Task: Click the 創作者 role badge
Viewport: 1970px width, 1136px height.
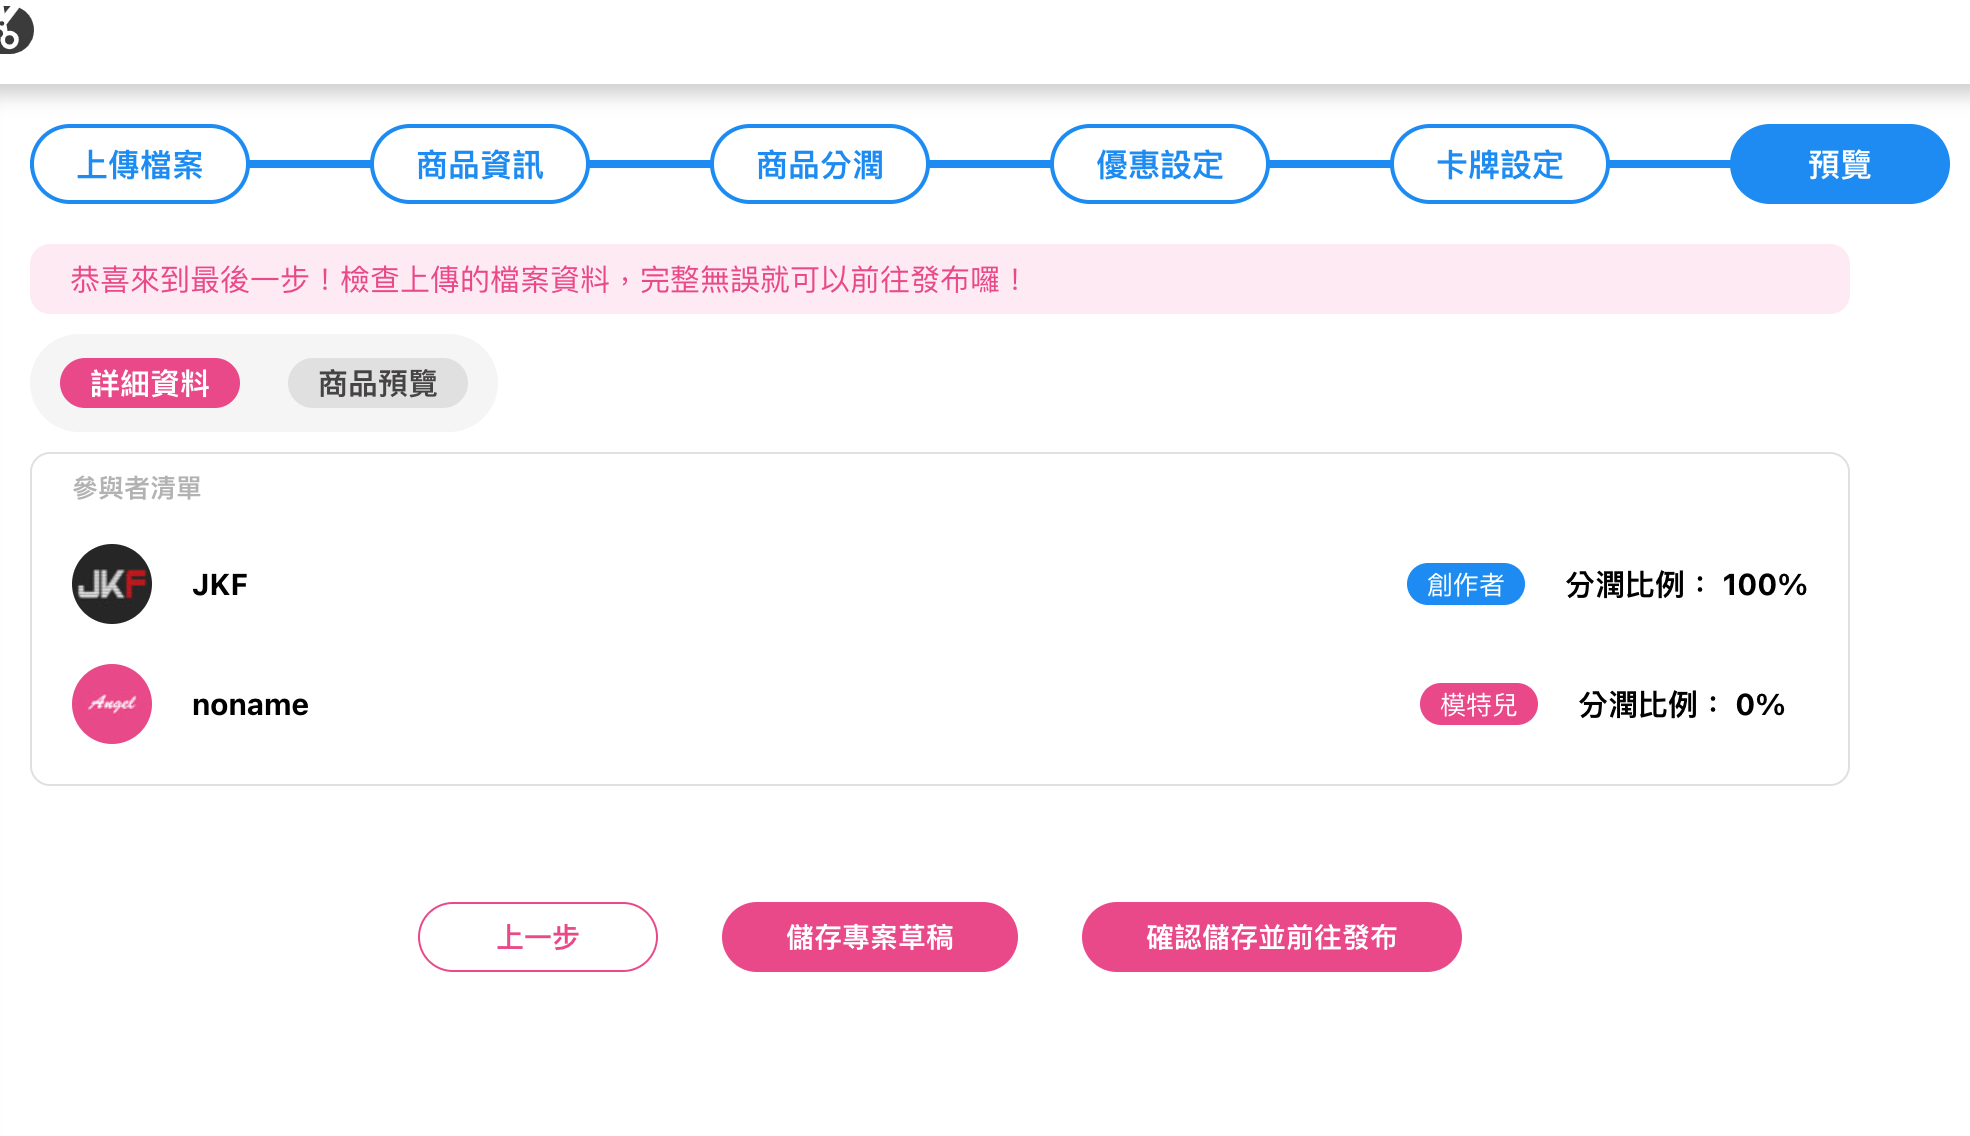Action: (x=1466, y=584)
